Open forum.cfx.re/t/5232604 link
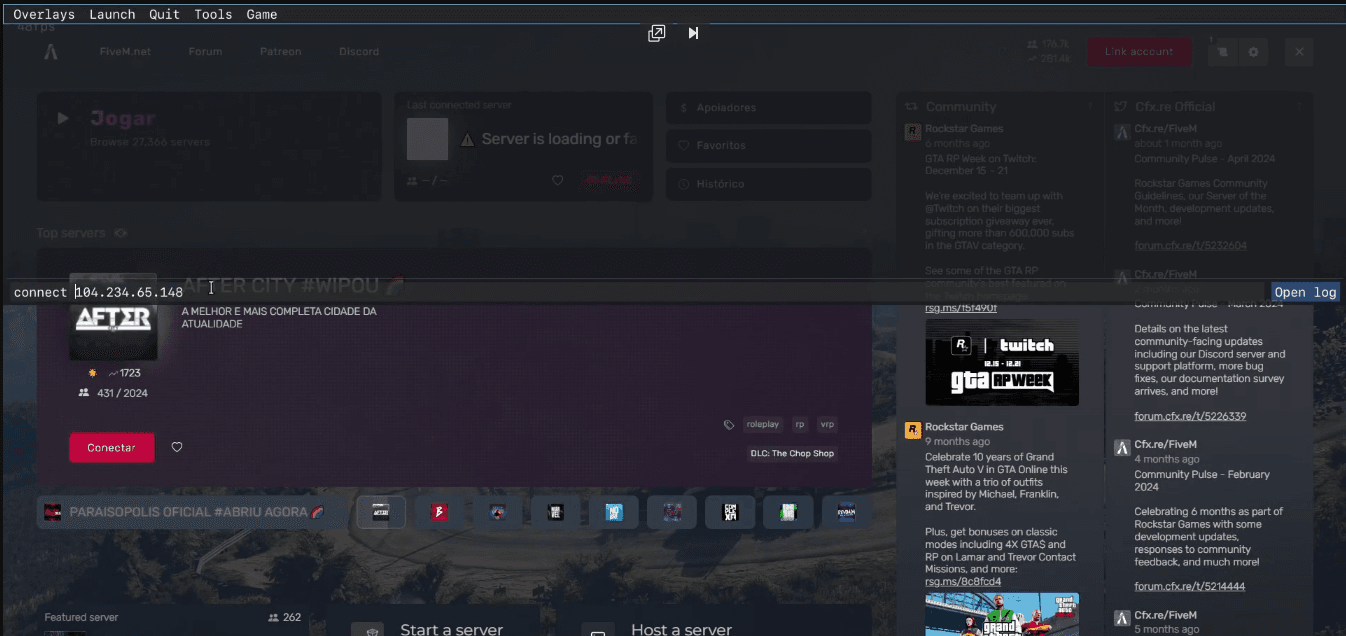1346x636 pixels. tap(1190, 246)
